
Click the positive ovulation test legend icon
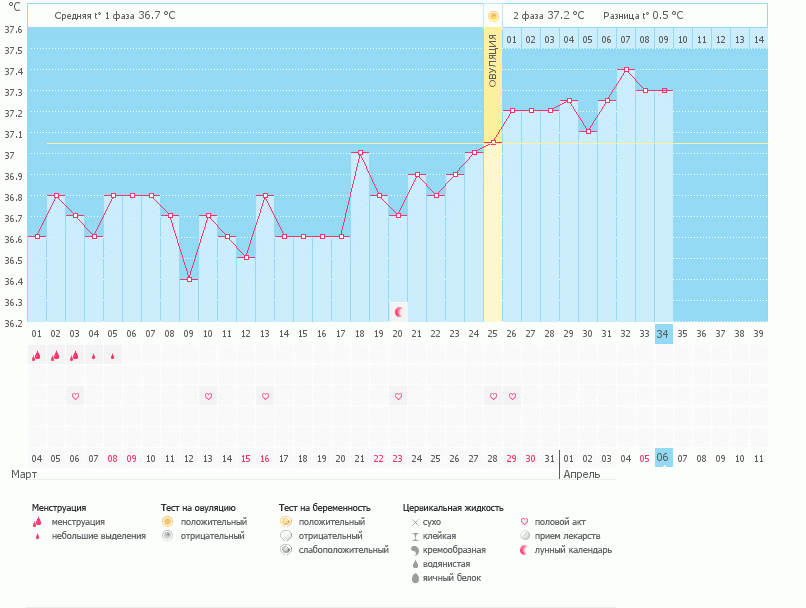pyautogui.click(x=168, y=522)
